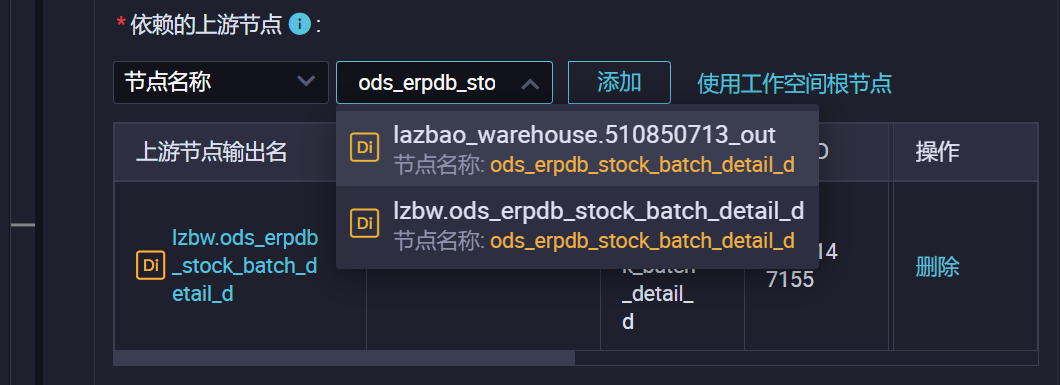Screen dimensions: 1060x385
Task: Collapse the ods_erpdb_sto suggestion list with its up arrow
Action: [530, 84]
